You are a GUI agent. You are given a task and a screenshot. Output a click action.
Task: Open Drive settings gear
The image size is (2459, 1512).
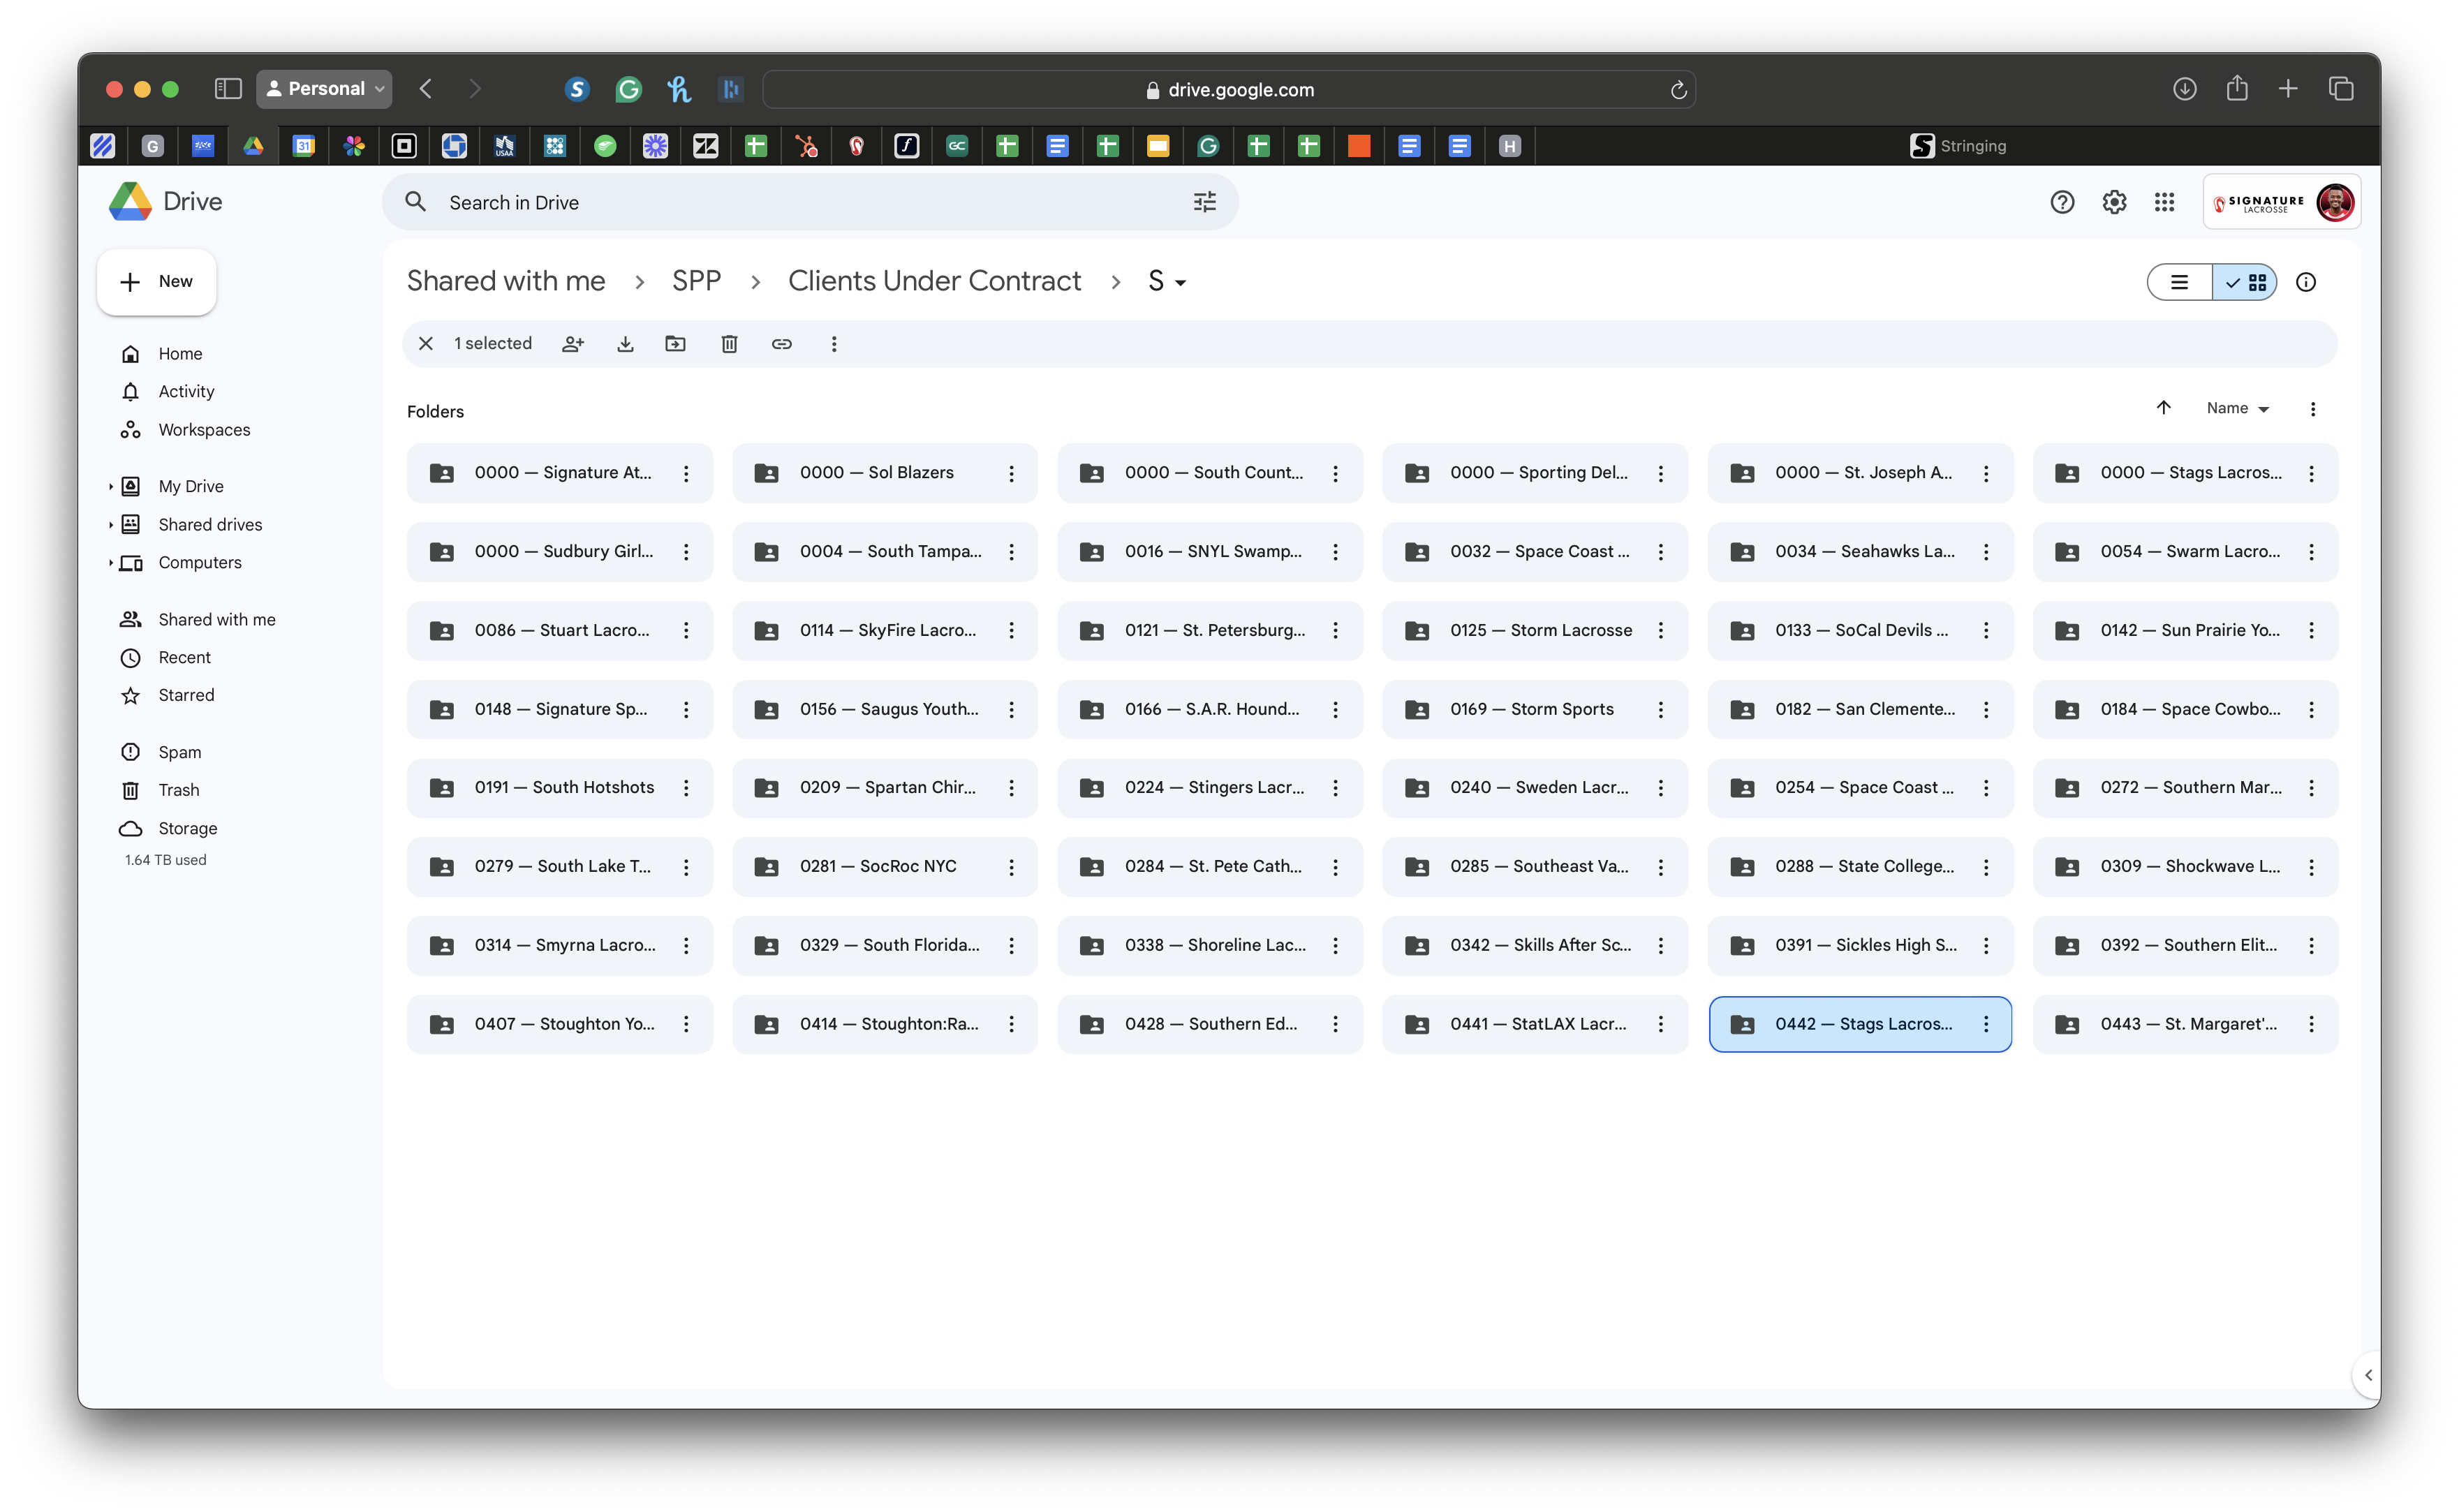pyautogui.click(x=2114, y=202)
